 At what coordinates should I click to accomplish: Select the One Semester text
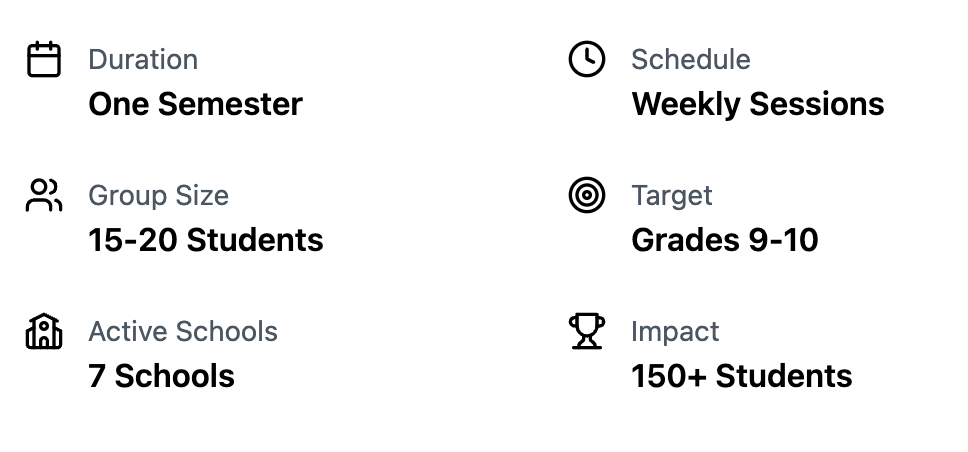tap(195, 104)
